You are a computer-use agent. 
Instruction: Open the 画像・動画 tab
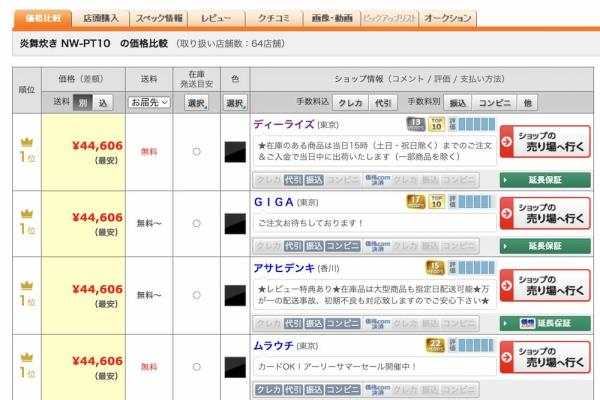[332, 18]
